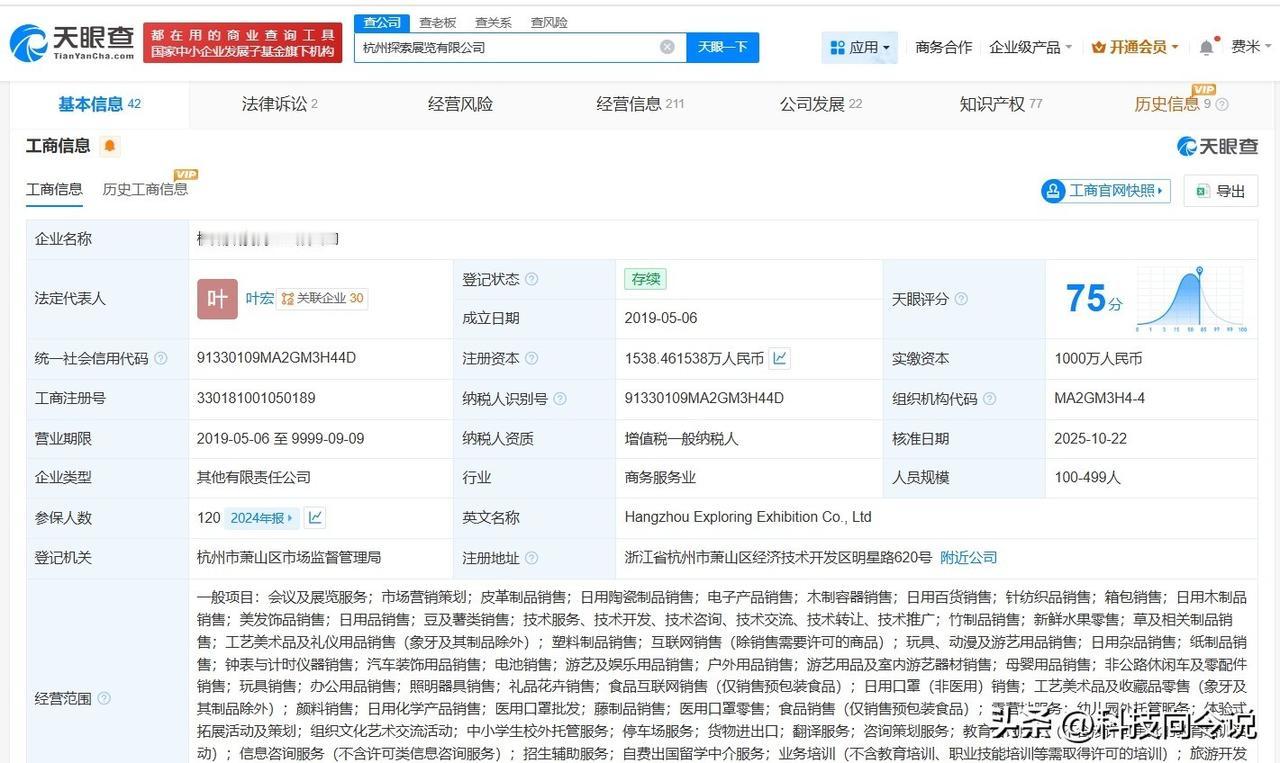
Task: Open the 附近公司 link
Action: (969, 557)
